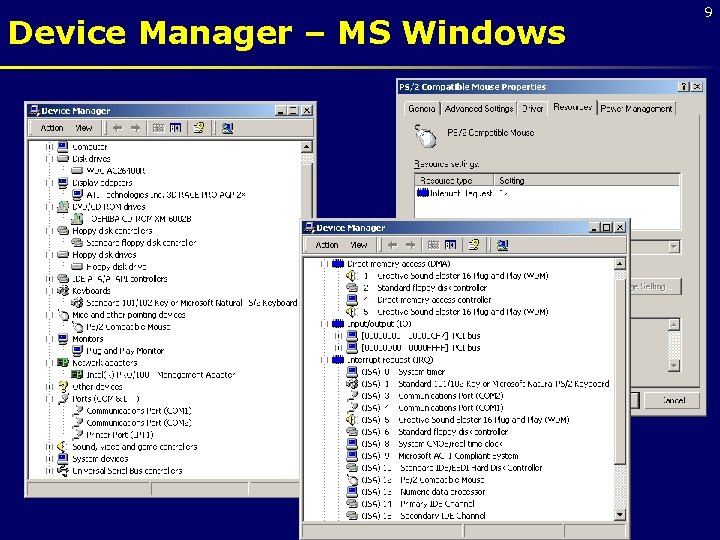Select Standard floppy disk controller in left tree
Screen dimensions: 720x540
(141, 242)
